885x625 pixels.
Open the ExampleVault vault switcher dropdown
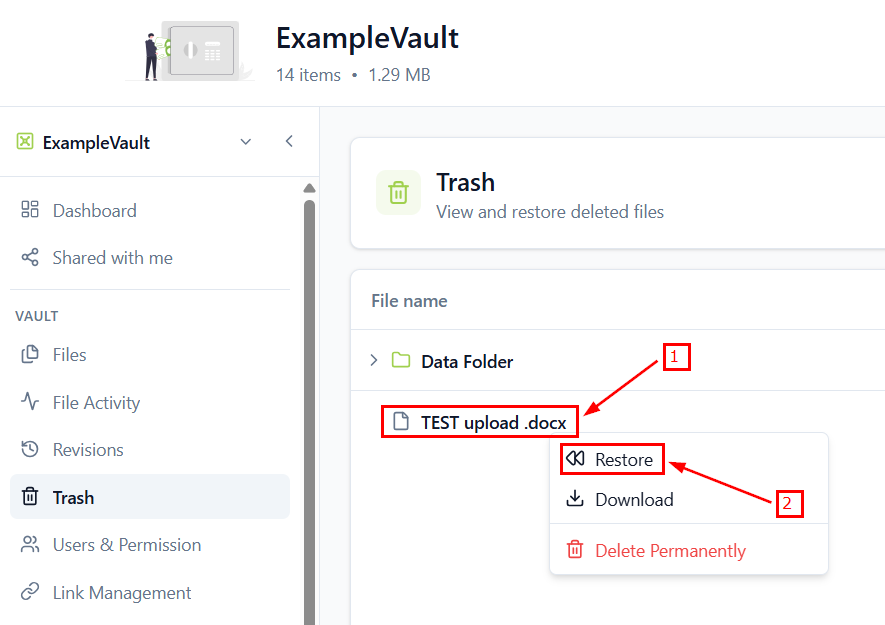click(x=246, y=142)
